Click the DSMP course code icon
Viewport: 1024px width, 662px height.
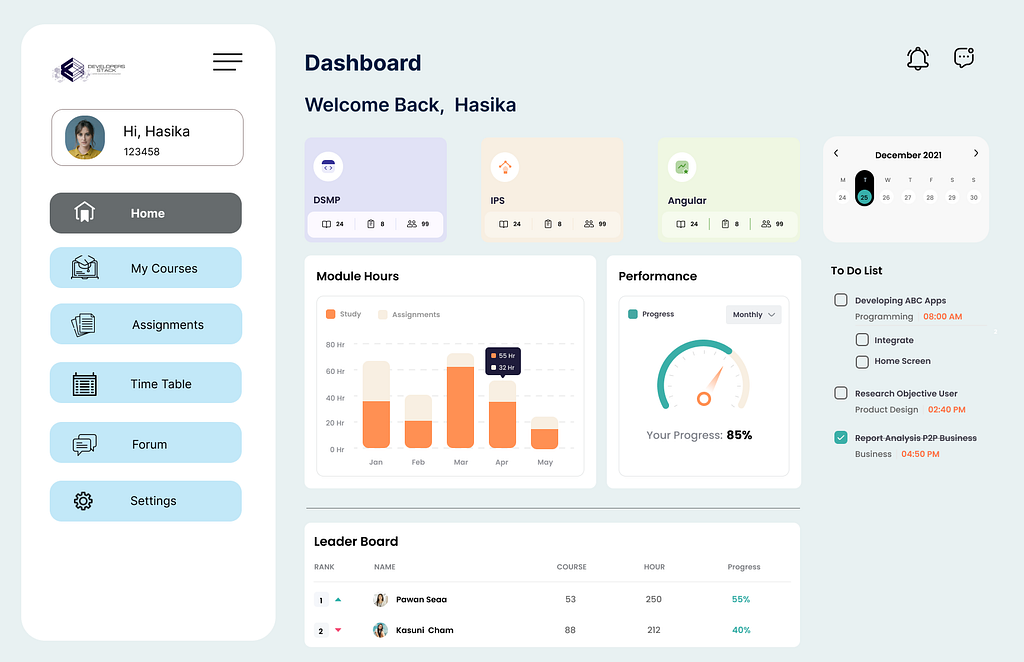[x=327, y=165]
